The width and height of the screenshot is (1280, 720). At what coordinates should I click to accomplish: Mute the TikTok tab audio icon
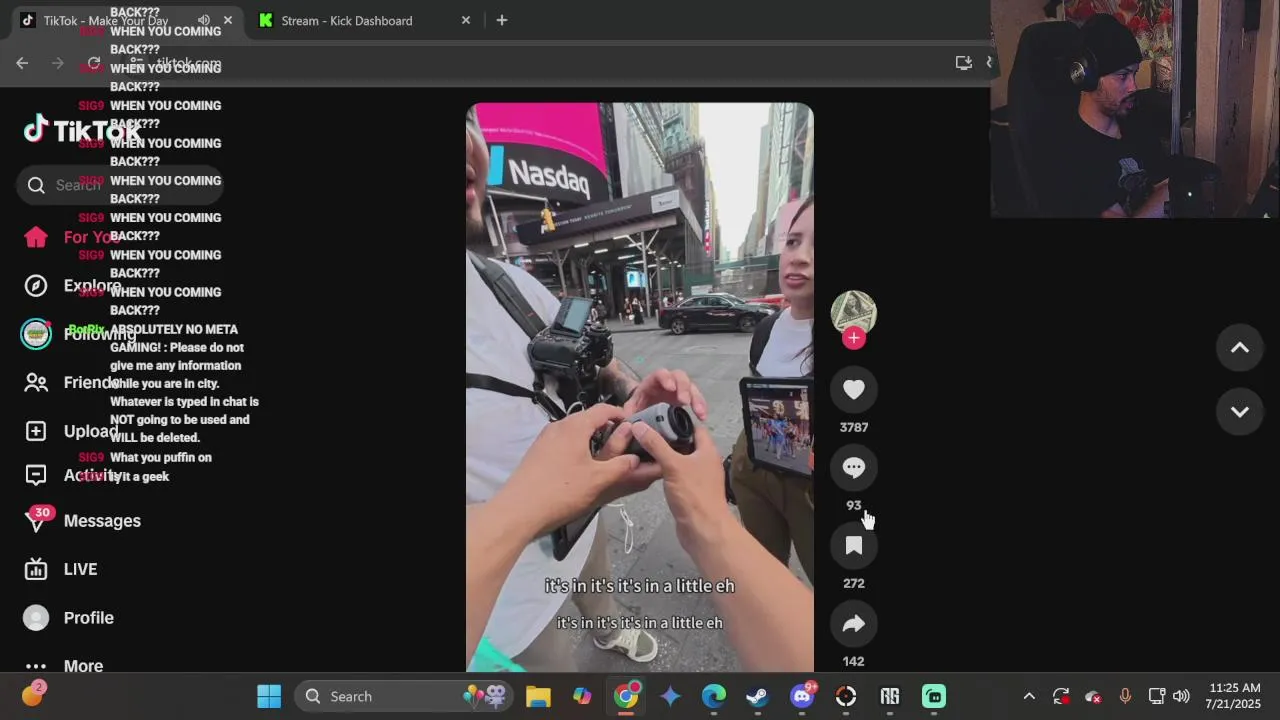click(204, 20)
